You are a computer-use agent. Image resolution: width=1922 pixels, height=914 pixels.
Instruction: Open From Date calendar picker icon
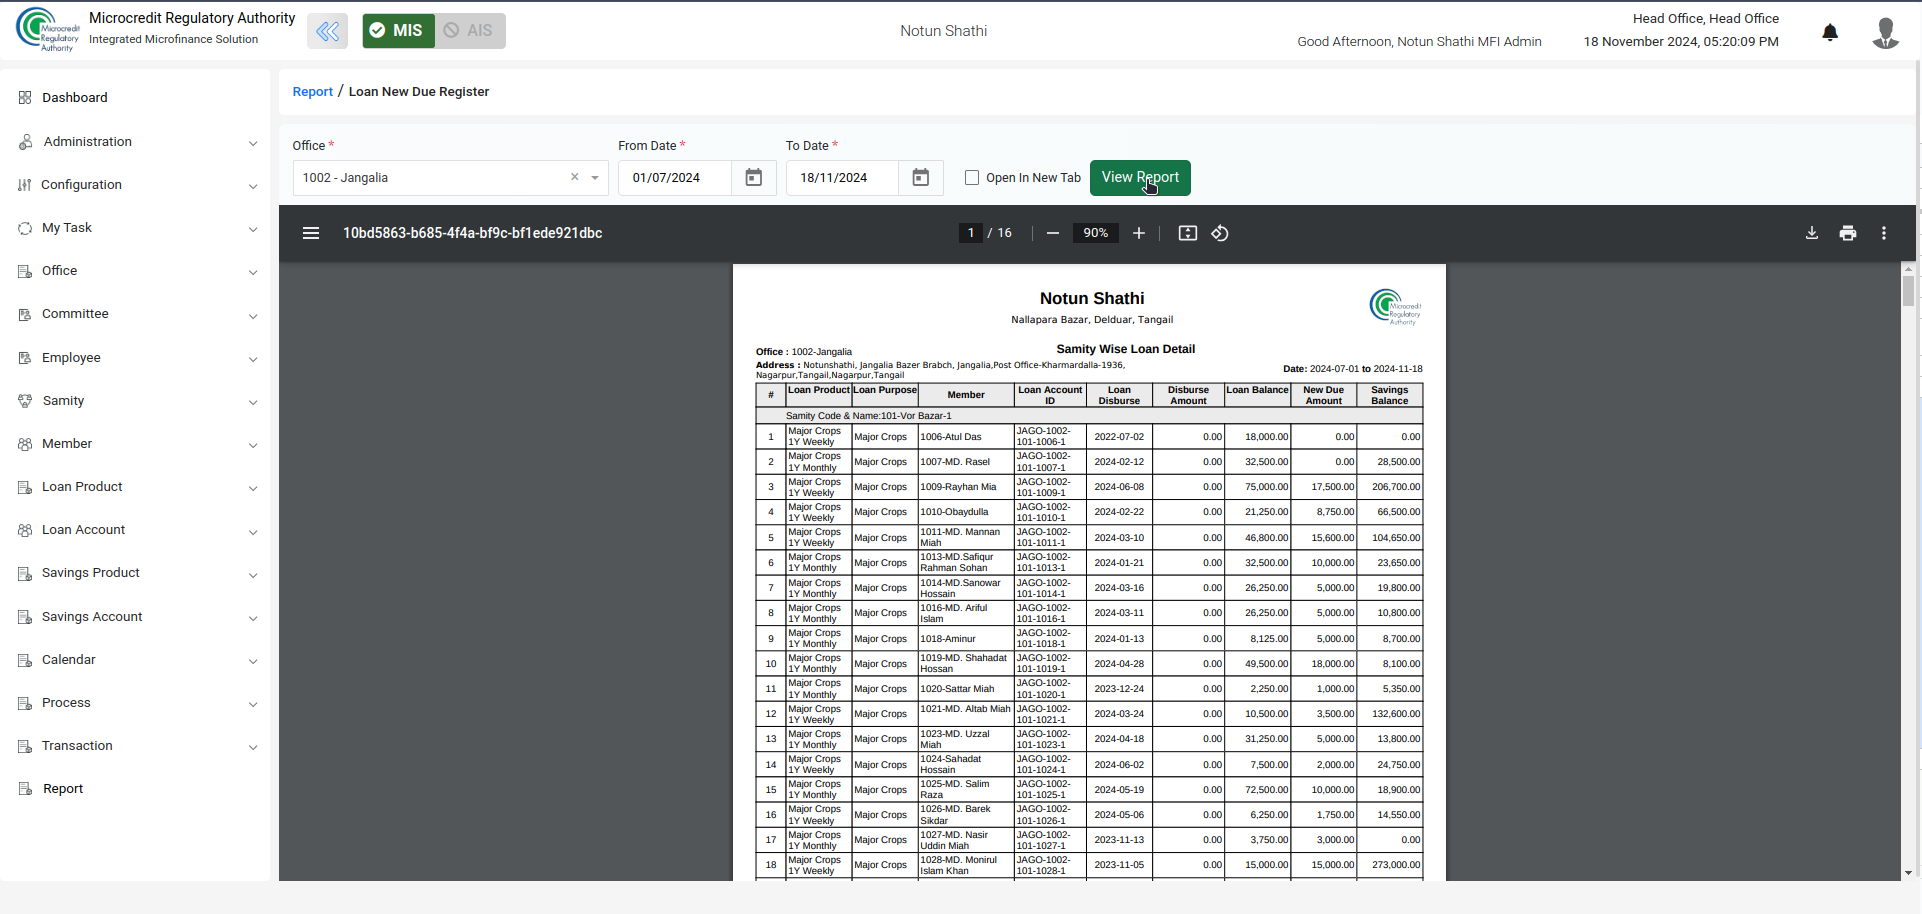point(754,178)
